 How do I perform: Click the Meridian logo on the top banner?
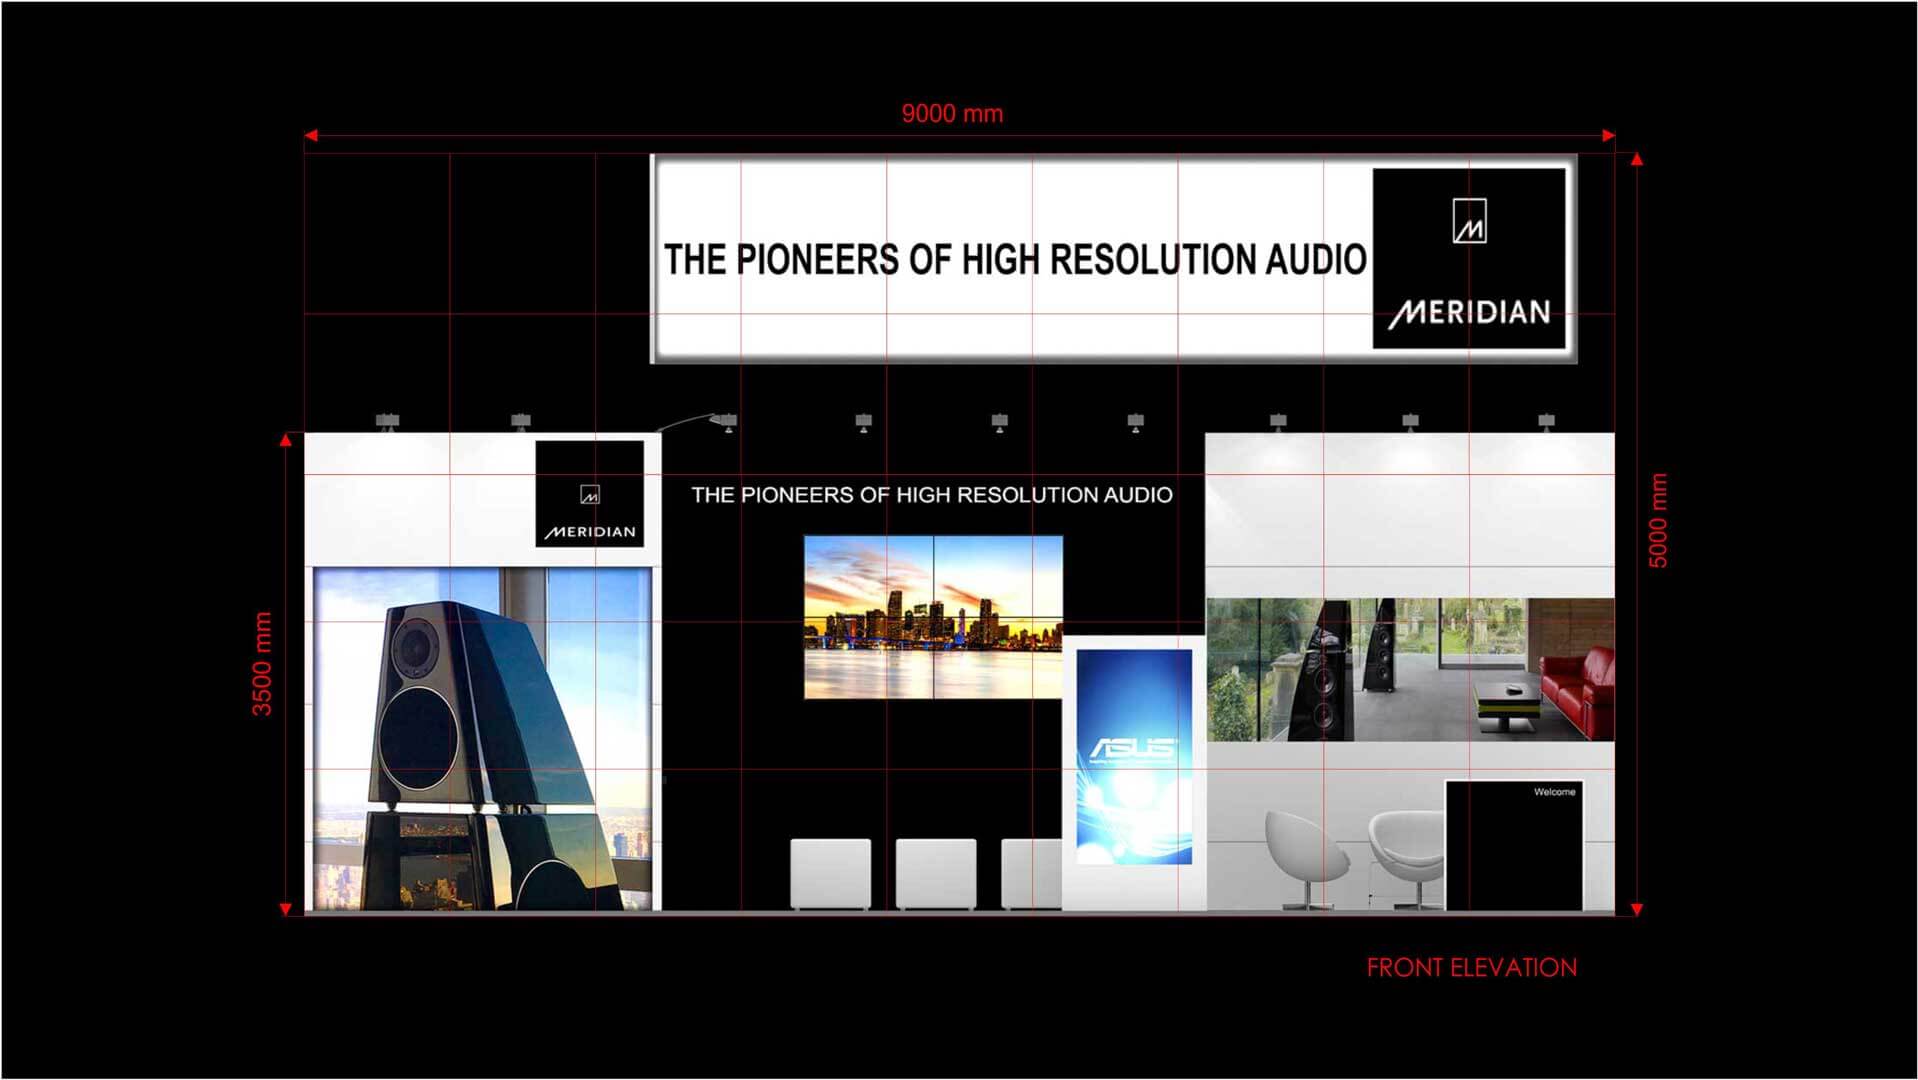tap(1468, 259)
